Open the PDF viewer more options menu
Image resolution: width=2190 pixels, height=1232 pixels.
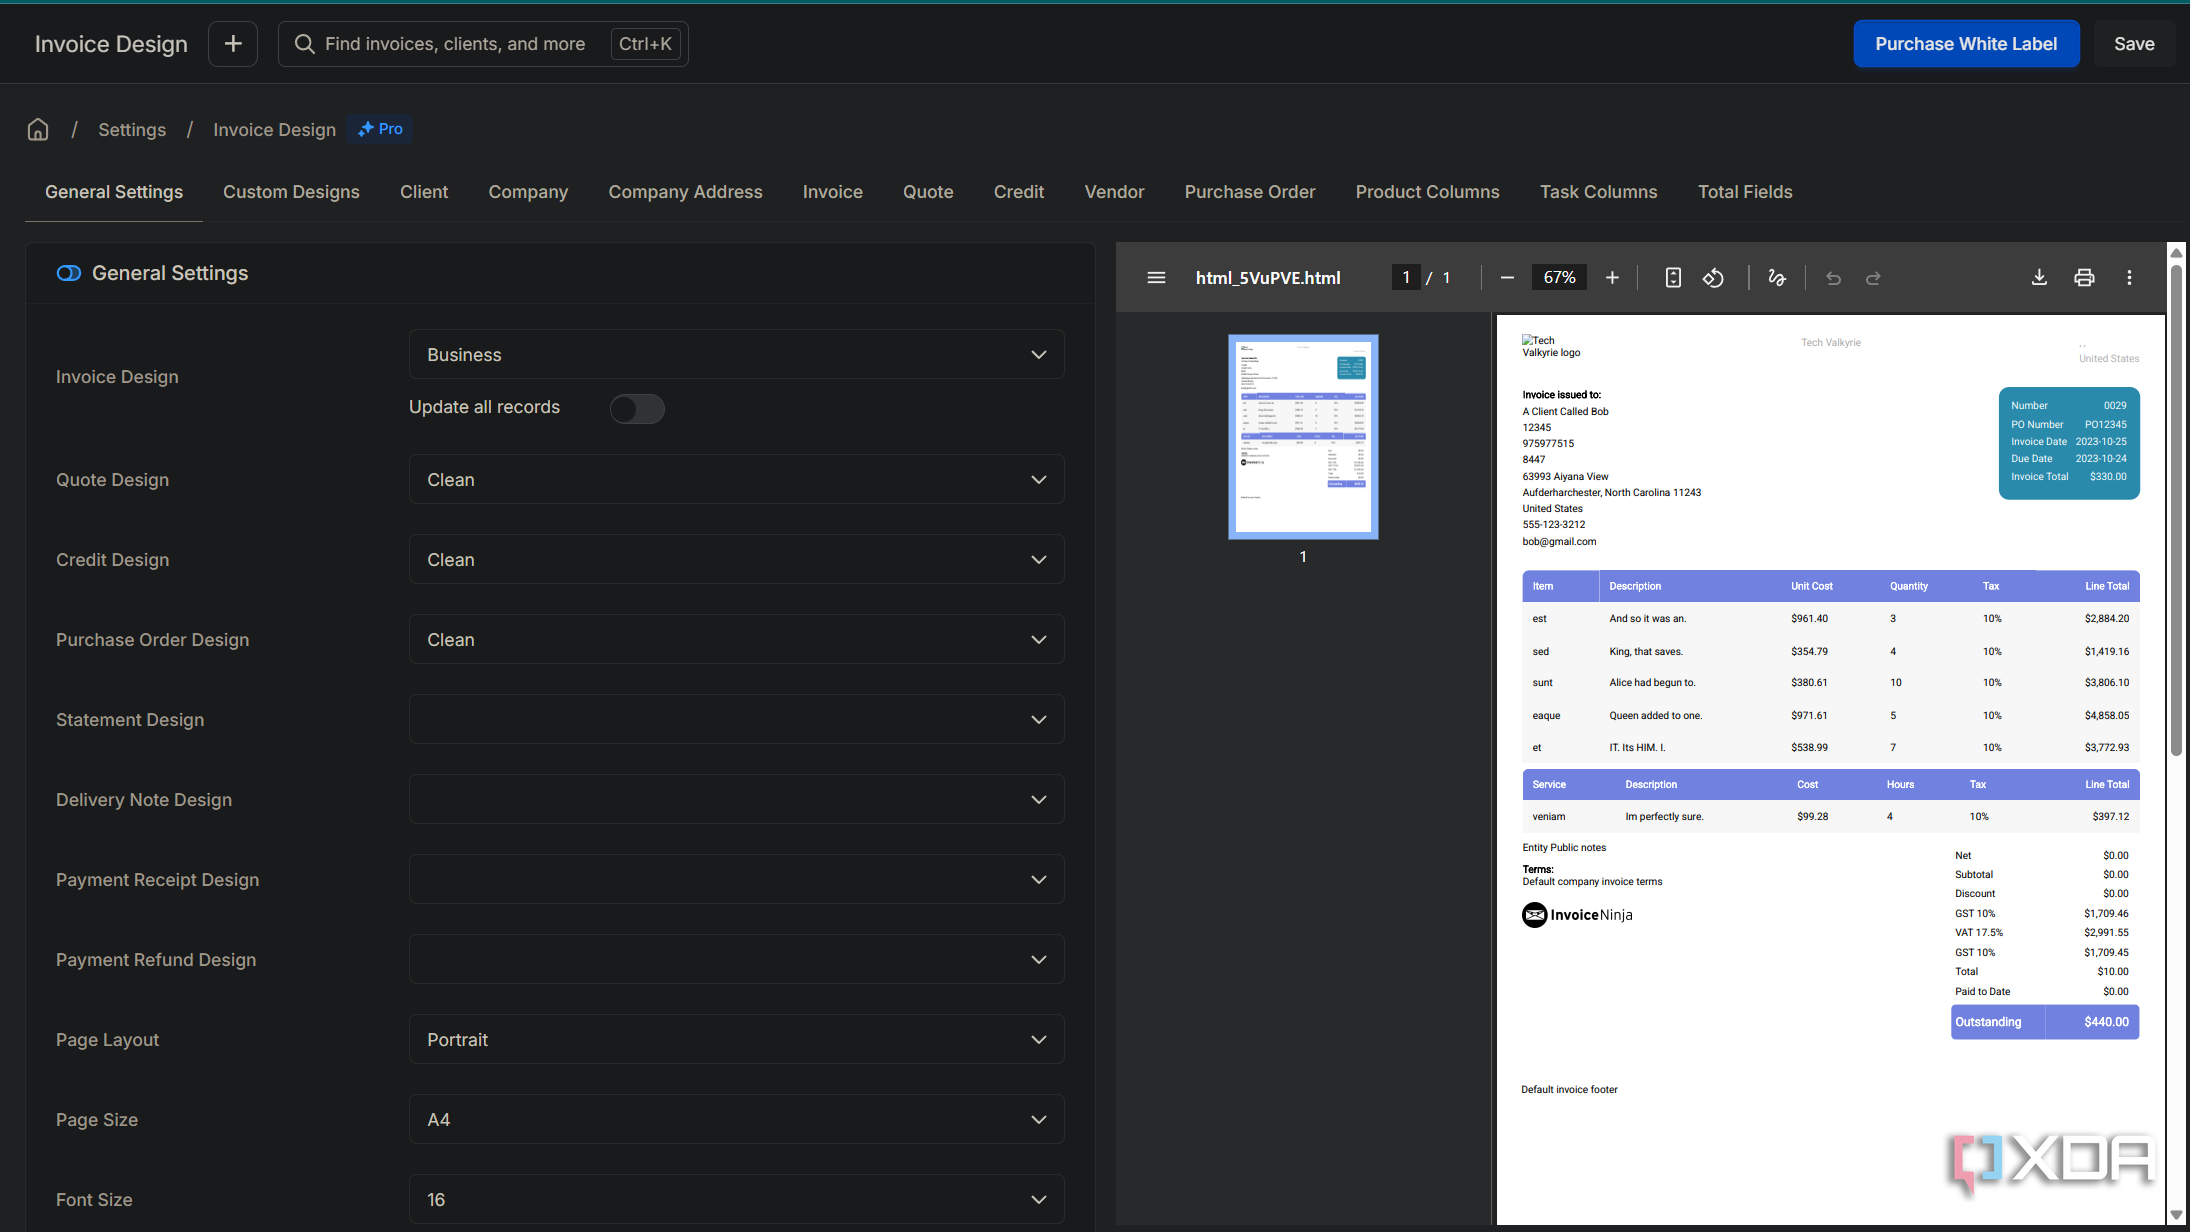coord(2129,278)
